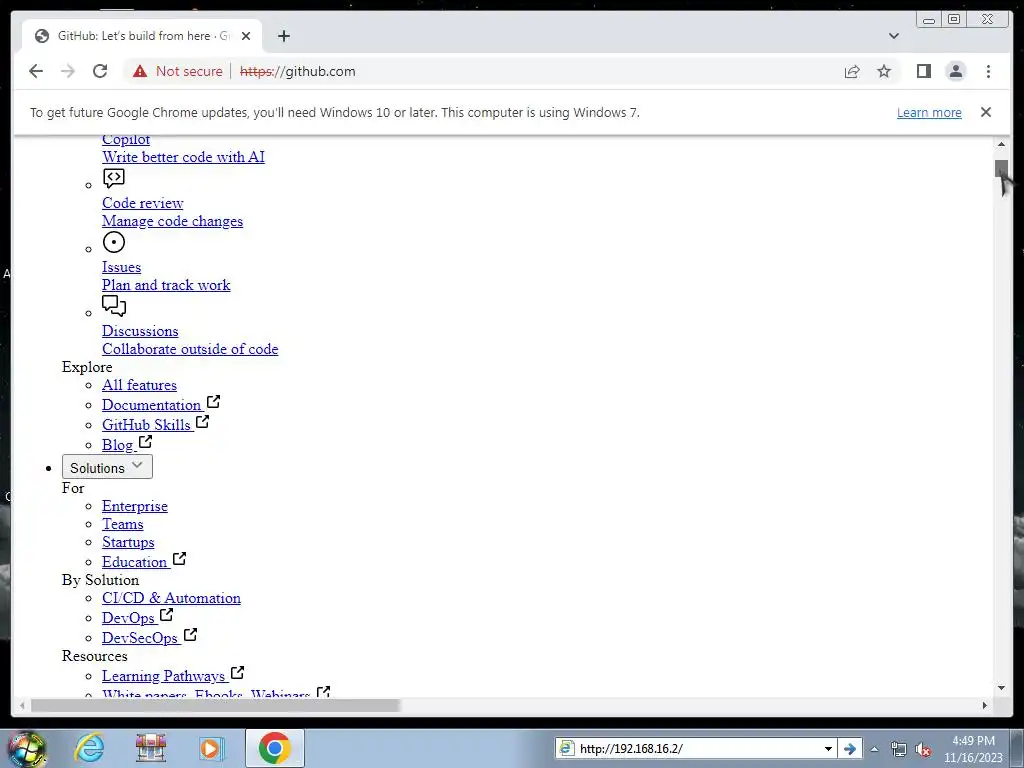Open the Copilot link
This screenshot has width=1024, height=768.
click(126, 139)
